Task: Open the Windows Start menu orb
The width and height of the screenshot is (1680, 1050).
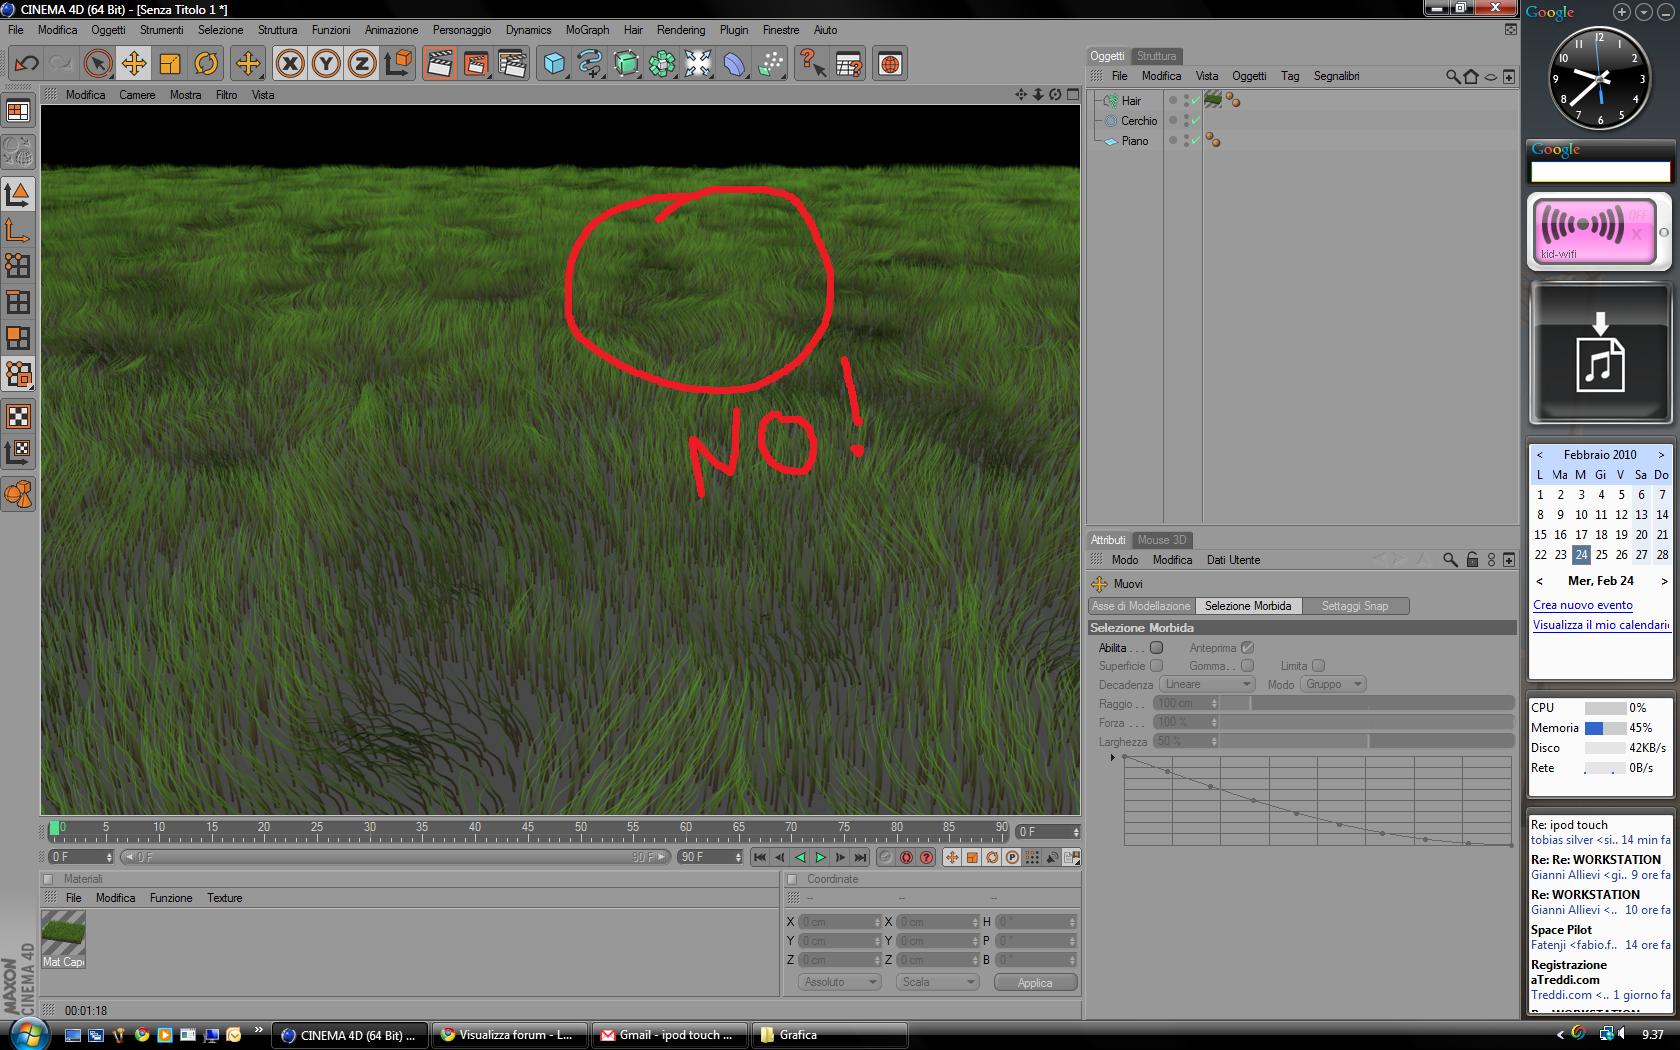Action: (26, 1034)
